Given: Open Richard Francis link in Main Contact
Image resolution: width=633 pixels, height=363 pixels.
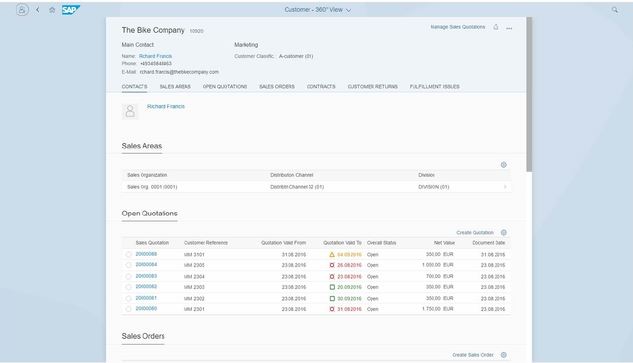Looking at the screenshot, I should click(155, 56).
